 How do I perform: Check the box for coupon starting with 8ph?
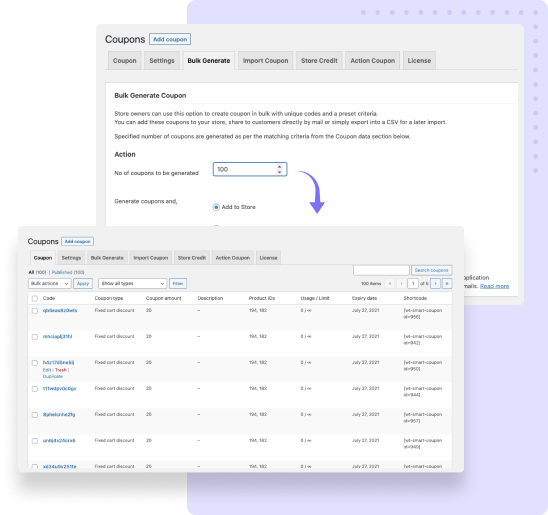pos(35,415)
